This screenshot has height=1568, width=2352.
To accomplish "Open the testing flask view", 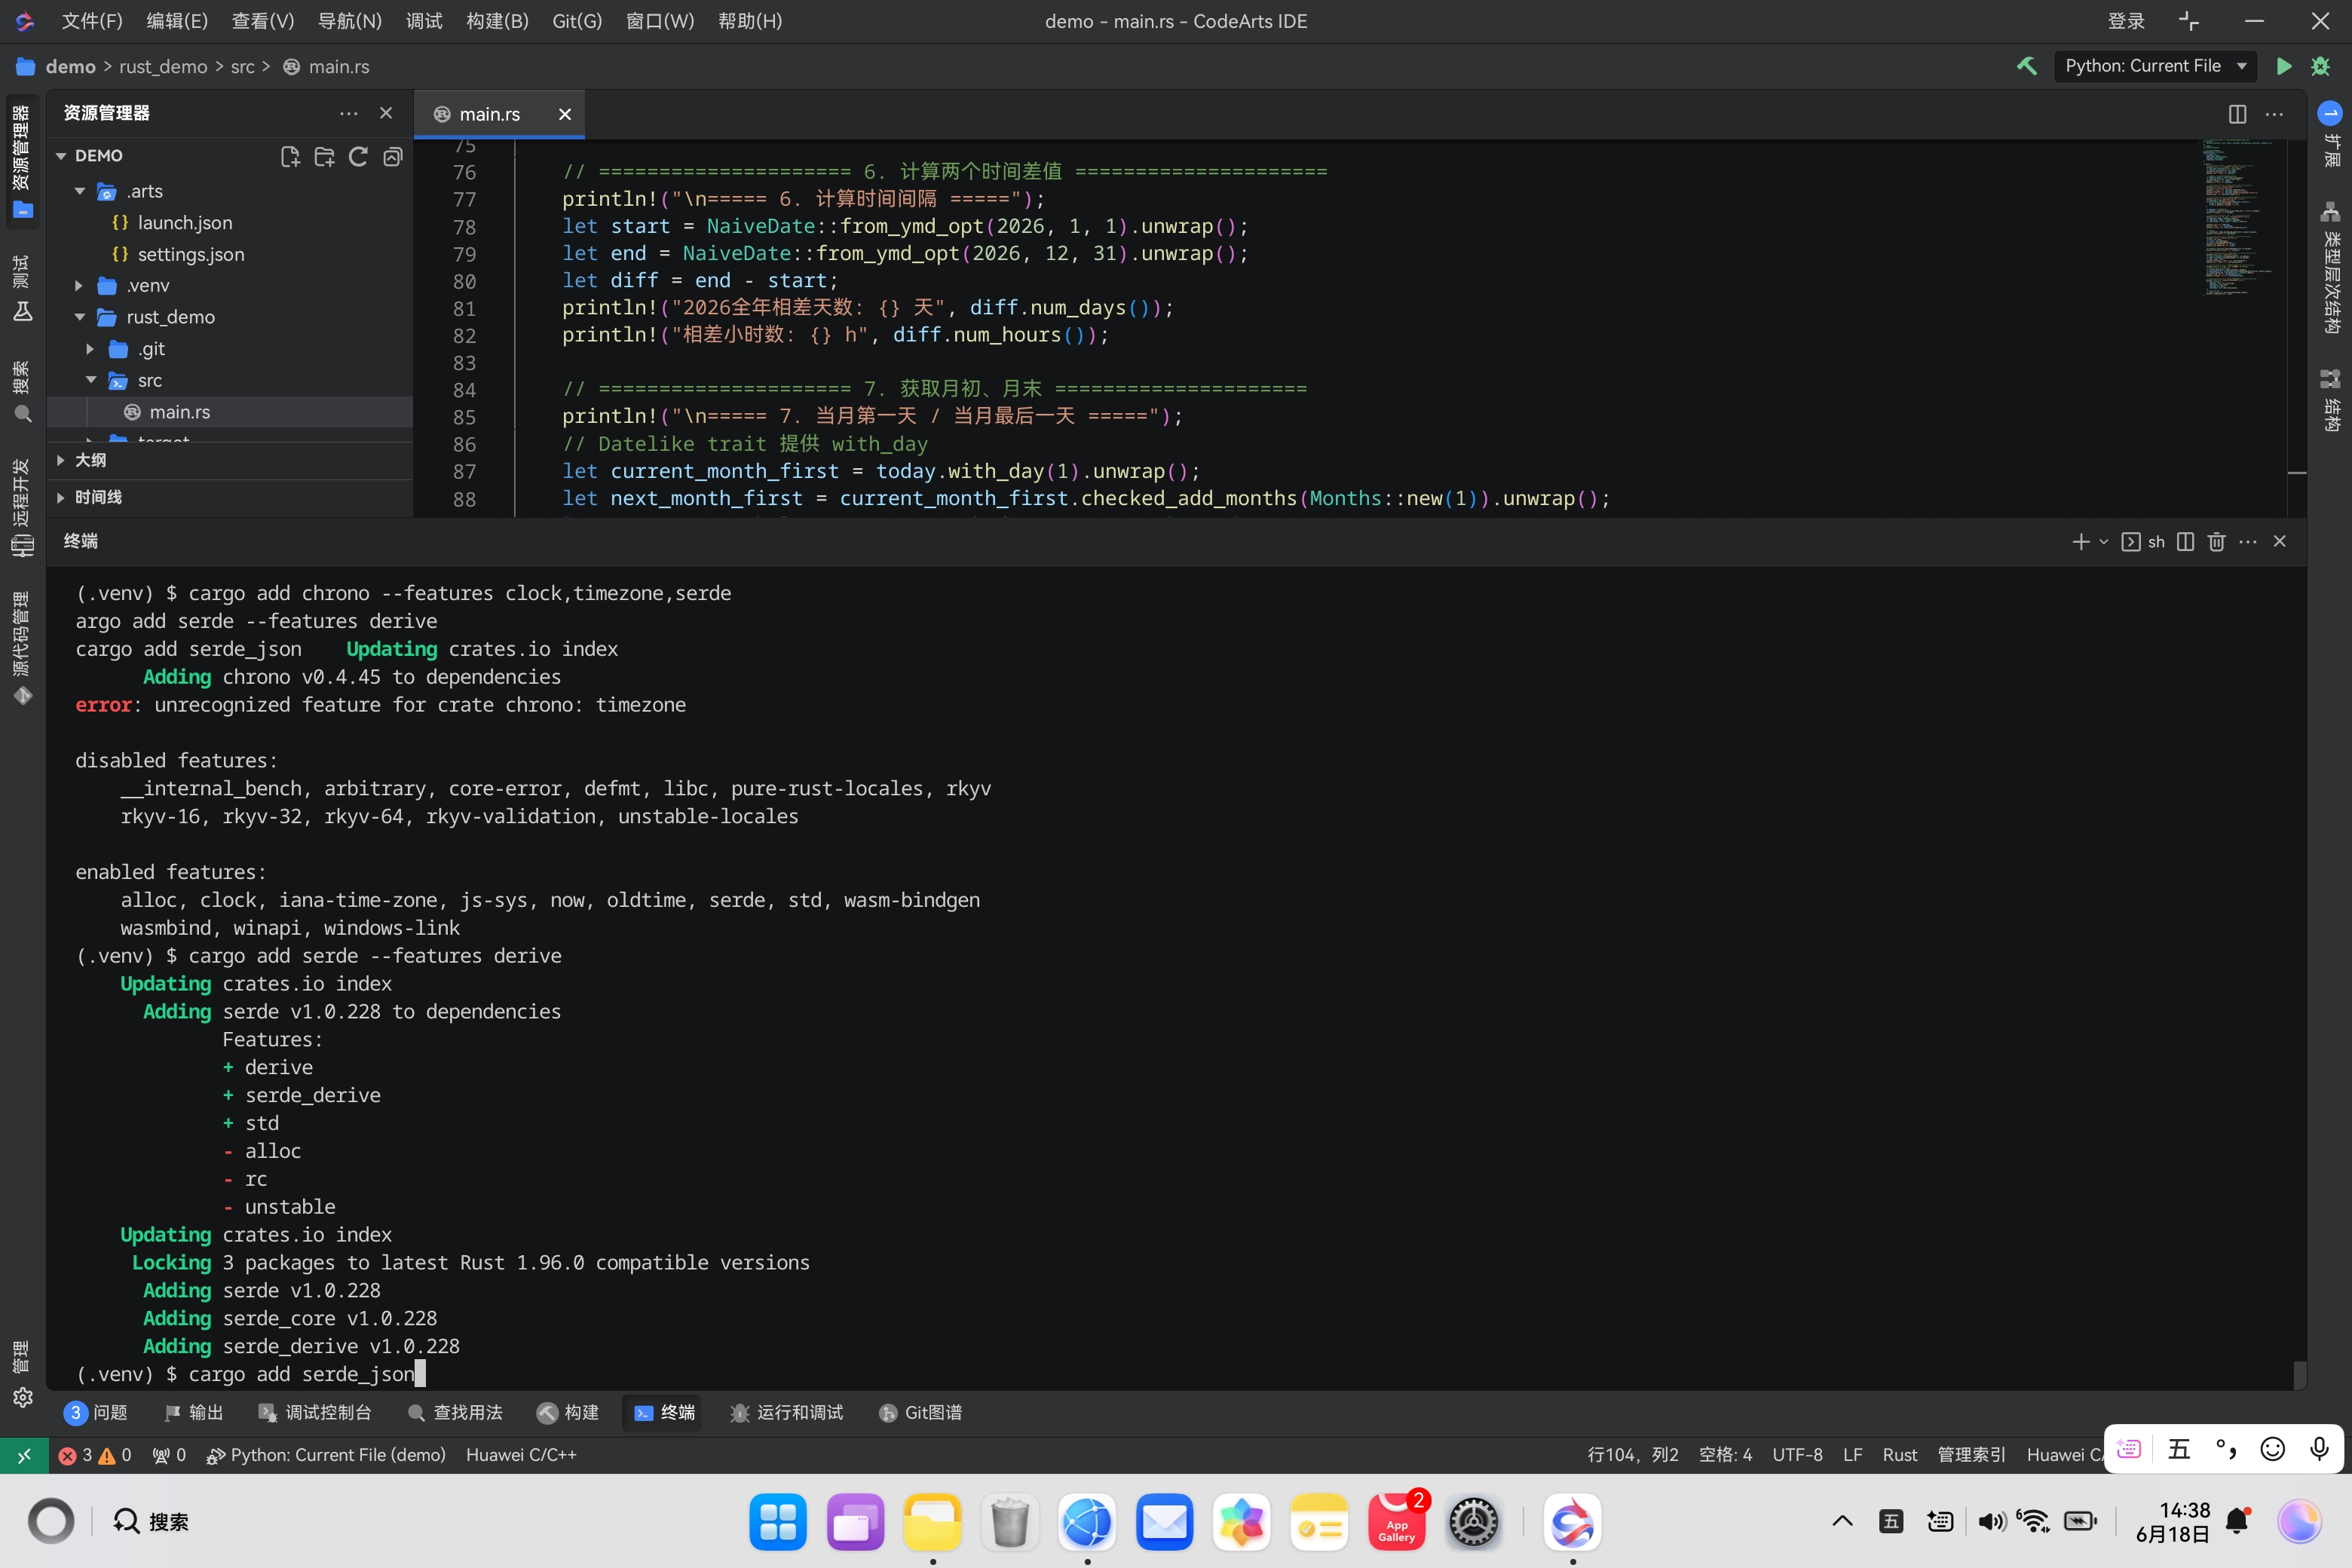I will [22, 288].
